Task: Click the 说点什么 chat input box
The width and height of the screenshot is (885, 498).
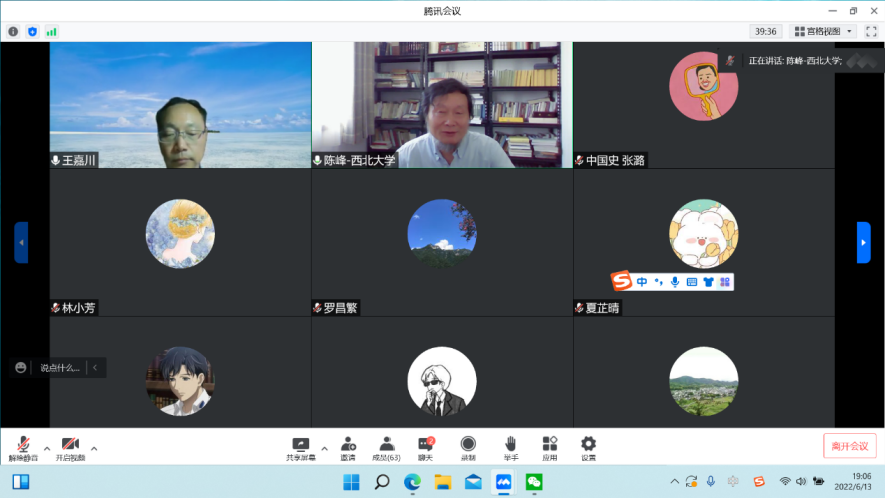Action: tap(60, 368)
